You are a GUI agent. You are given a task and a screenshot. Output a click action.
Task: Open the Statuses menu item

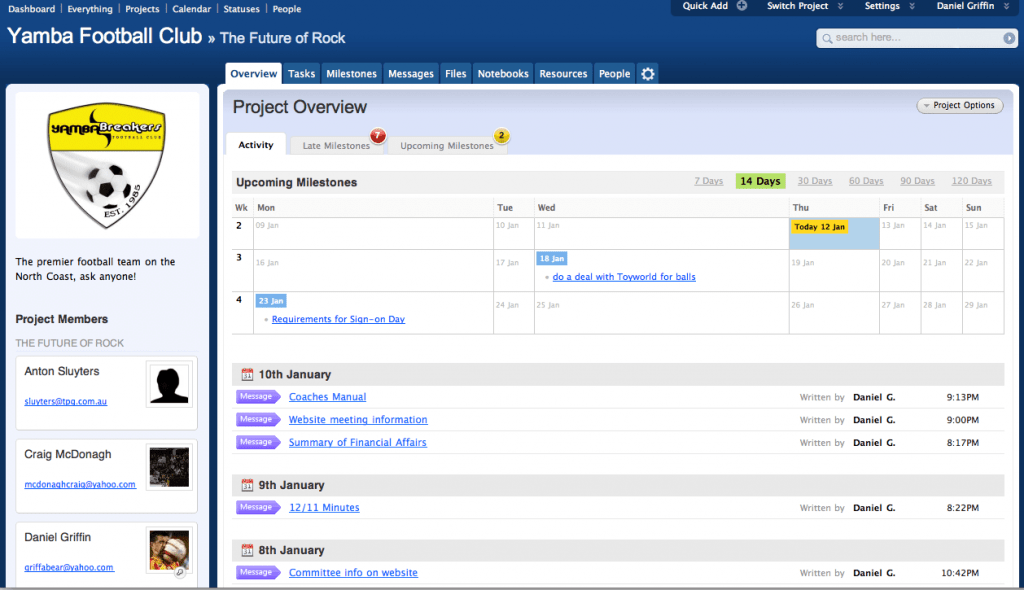pyautogui.click(x=242, y=9)
